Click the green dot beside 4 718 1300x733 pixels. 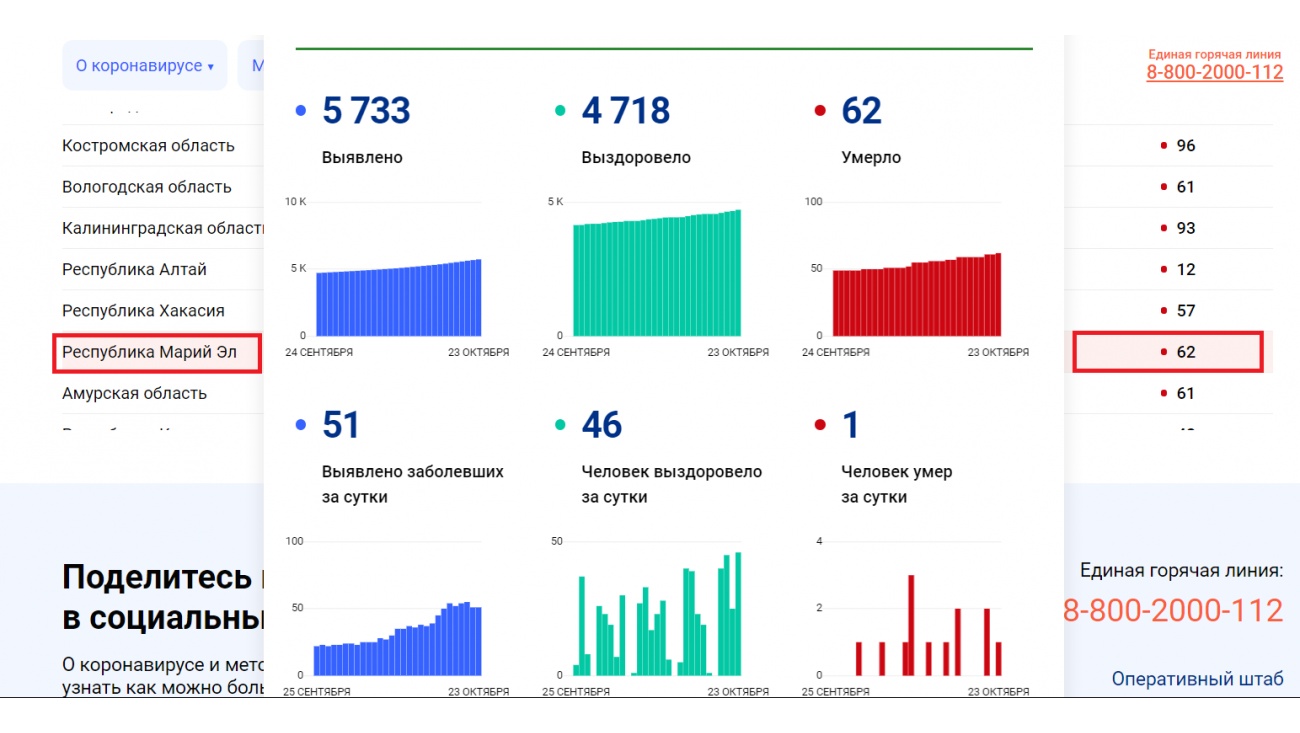point(561,111)
